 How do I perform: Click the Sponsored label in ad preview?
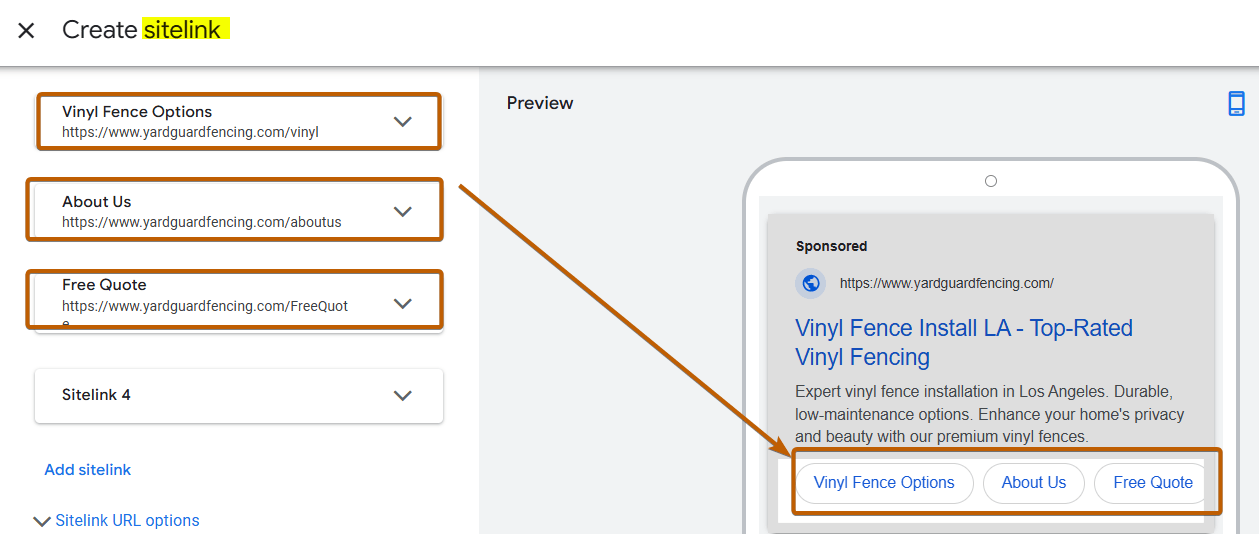click(x=831, y=246)
